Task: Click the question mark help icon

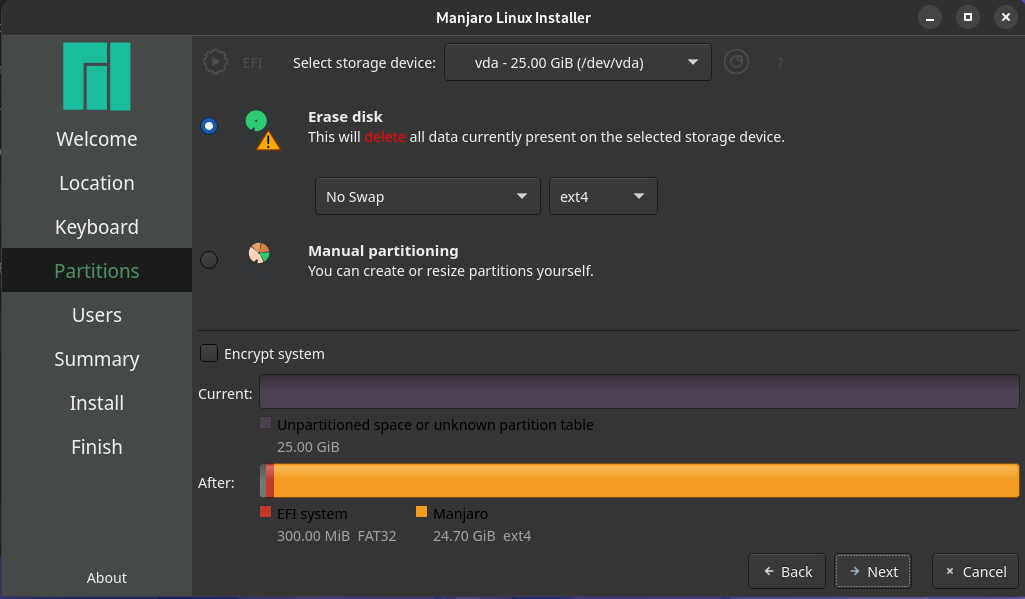Action: pyautogui.click(x=780, y=63)
